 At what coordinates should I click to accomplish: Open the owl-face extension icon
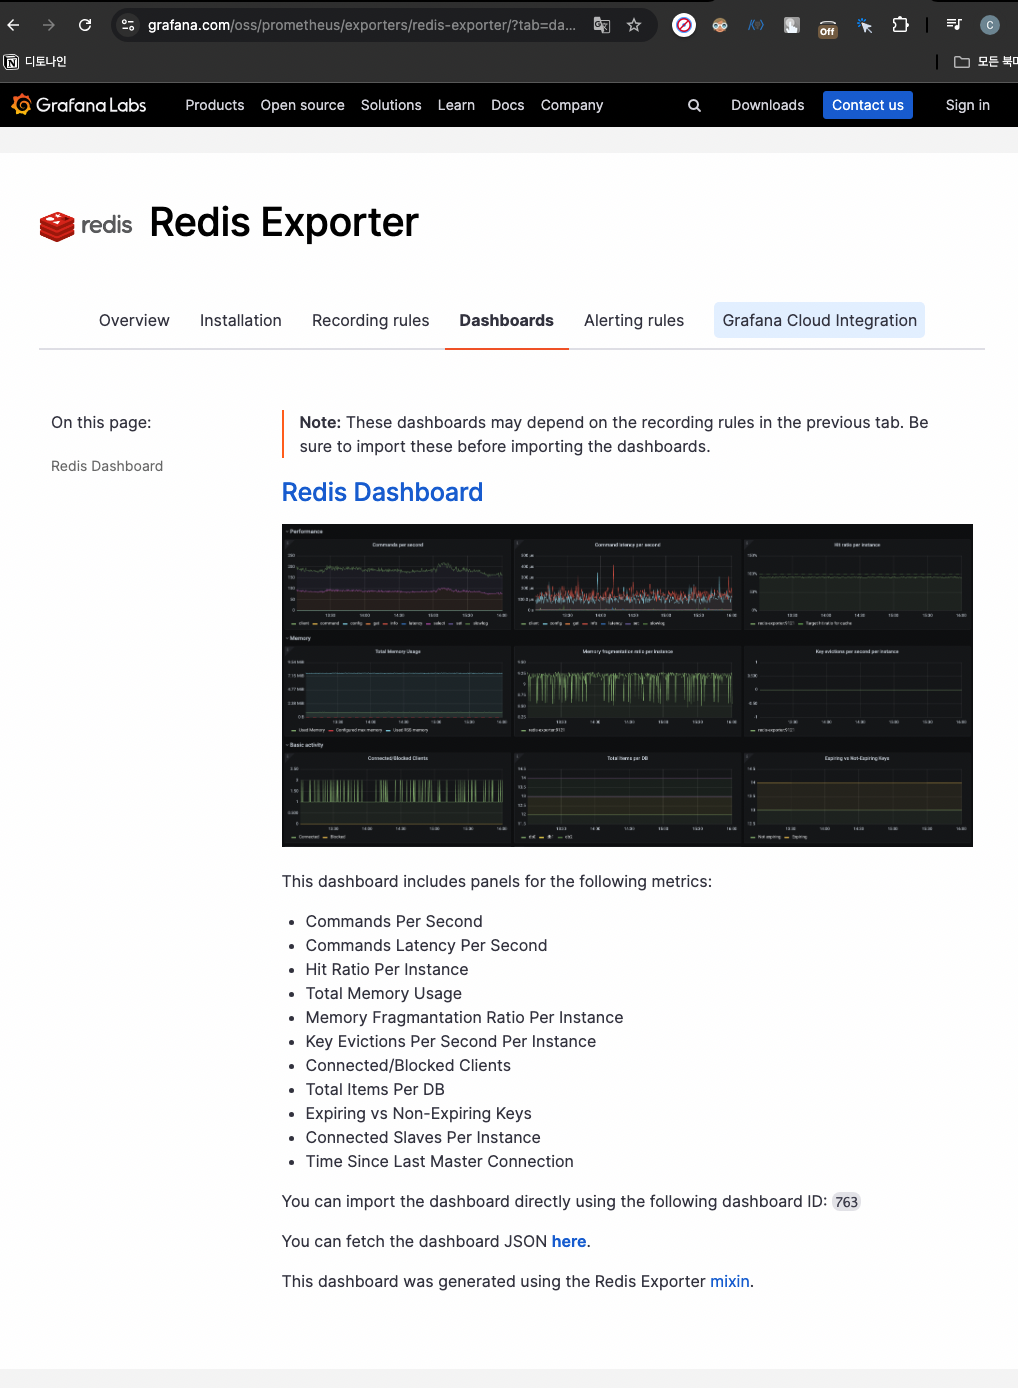(x=720, y=25)
